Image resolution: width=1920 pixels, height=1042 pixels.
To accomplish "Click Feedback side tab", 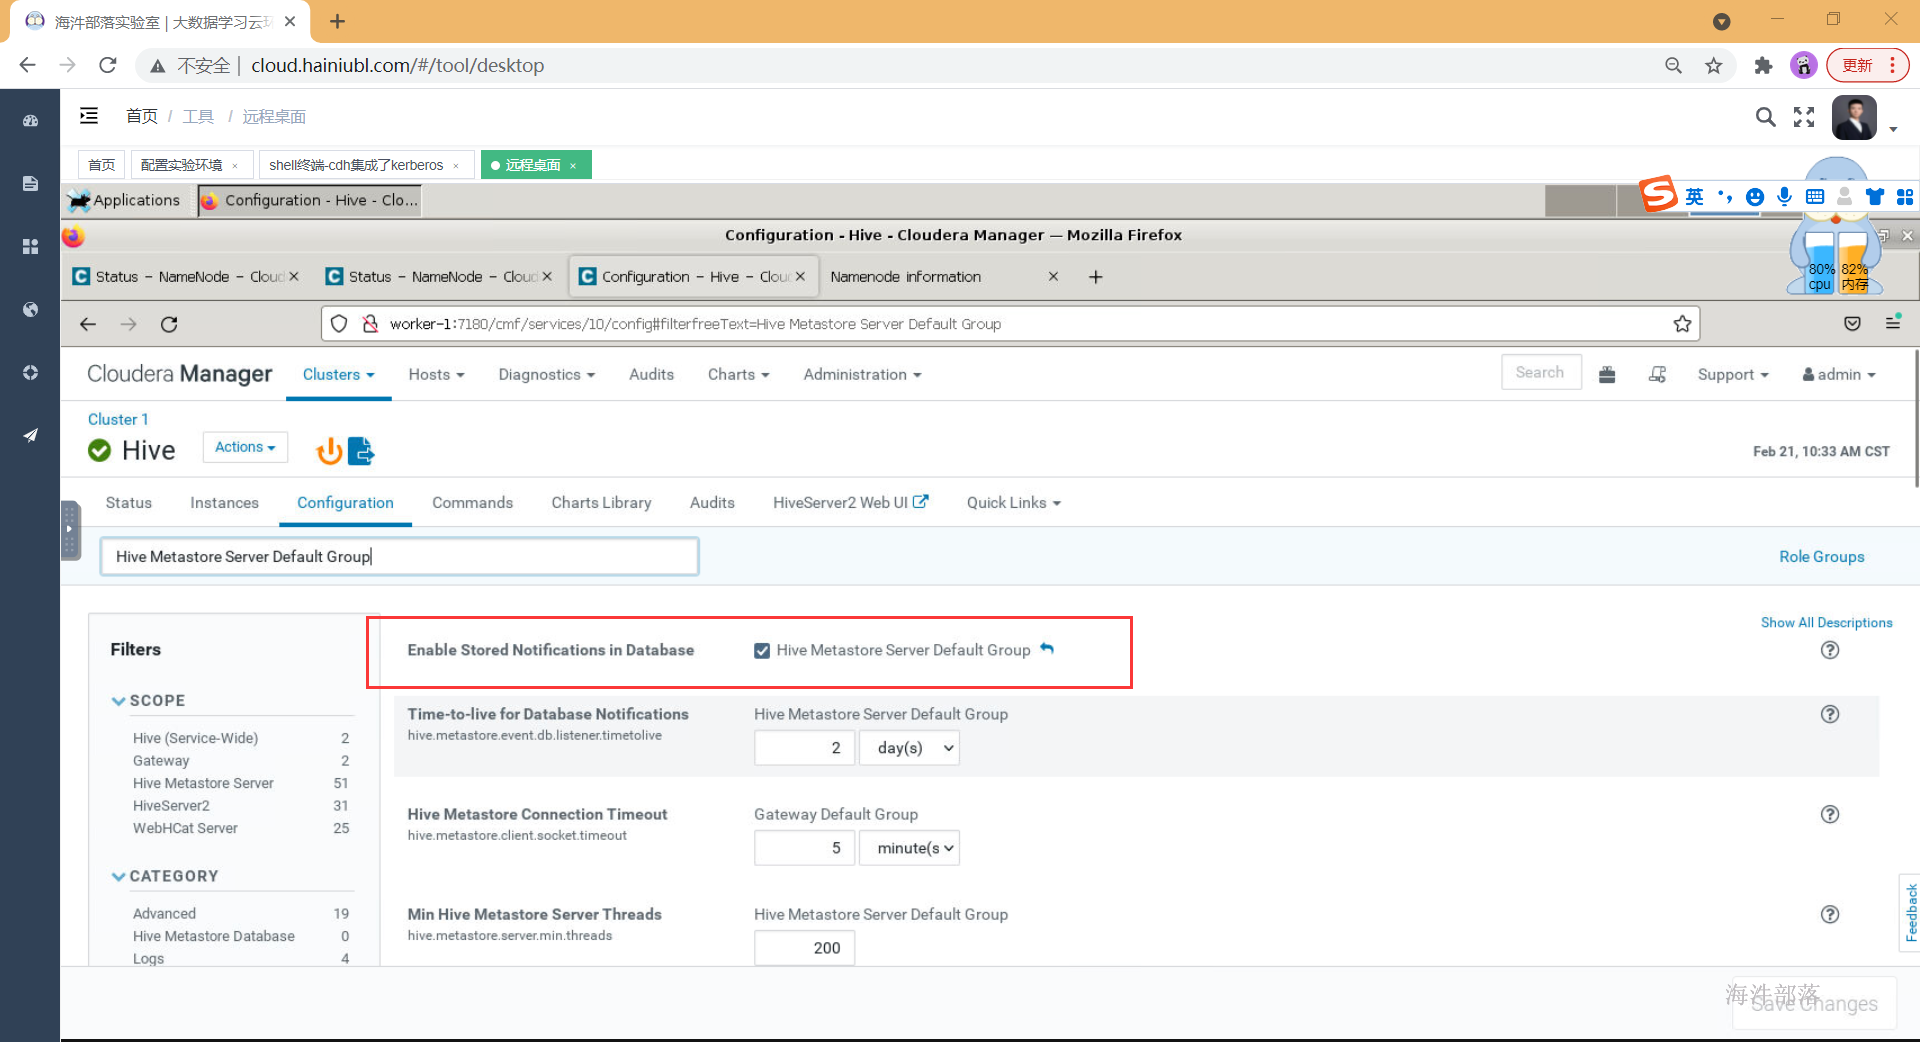I will tap(1910, 912).
